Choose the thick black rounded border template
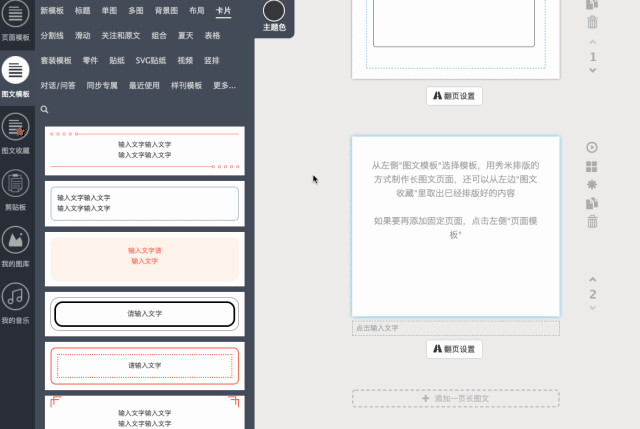 pyautogui.click(x=144, y=314)
